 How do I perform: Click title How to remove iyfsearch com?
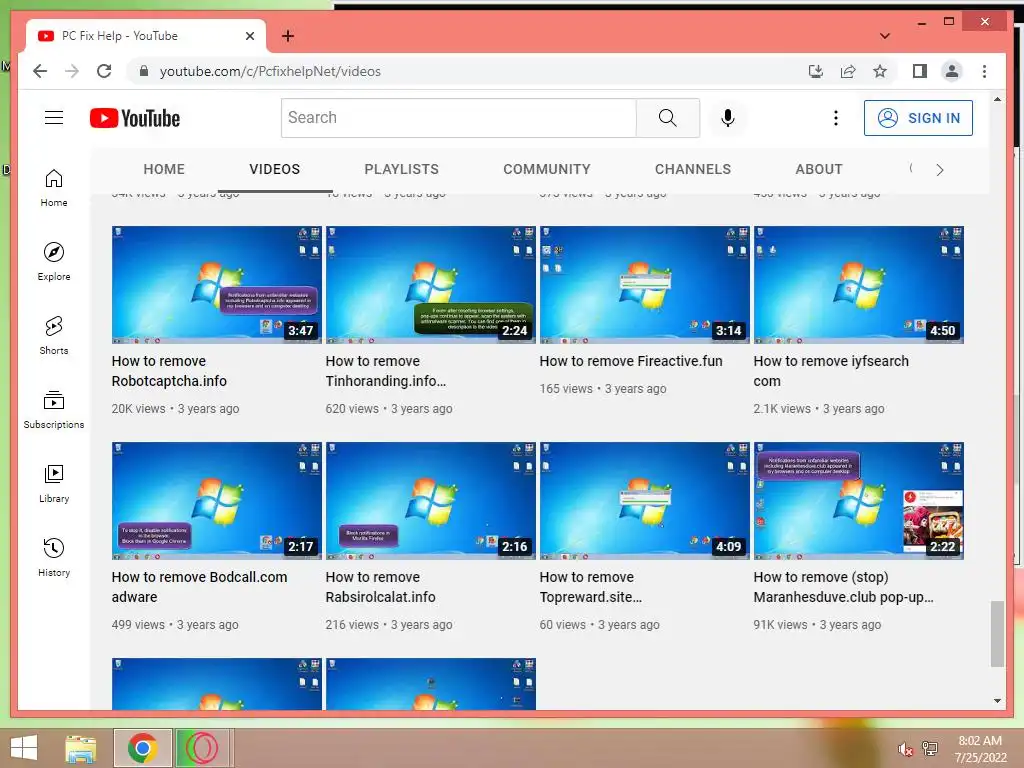coord(831,371)
